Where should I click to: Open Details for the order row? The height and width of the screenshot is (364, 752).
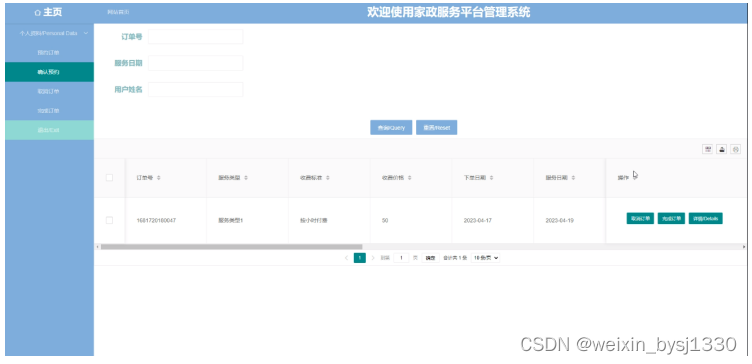(x=705, y=218)
